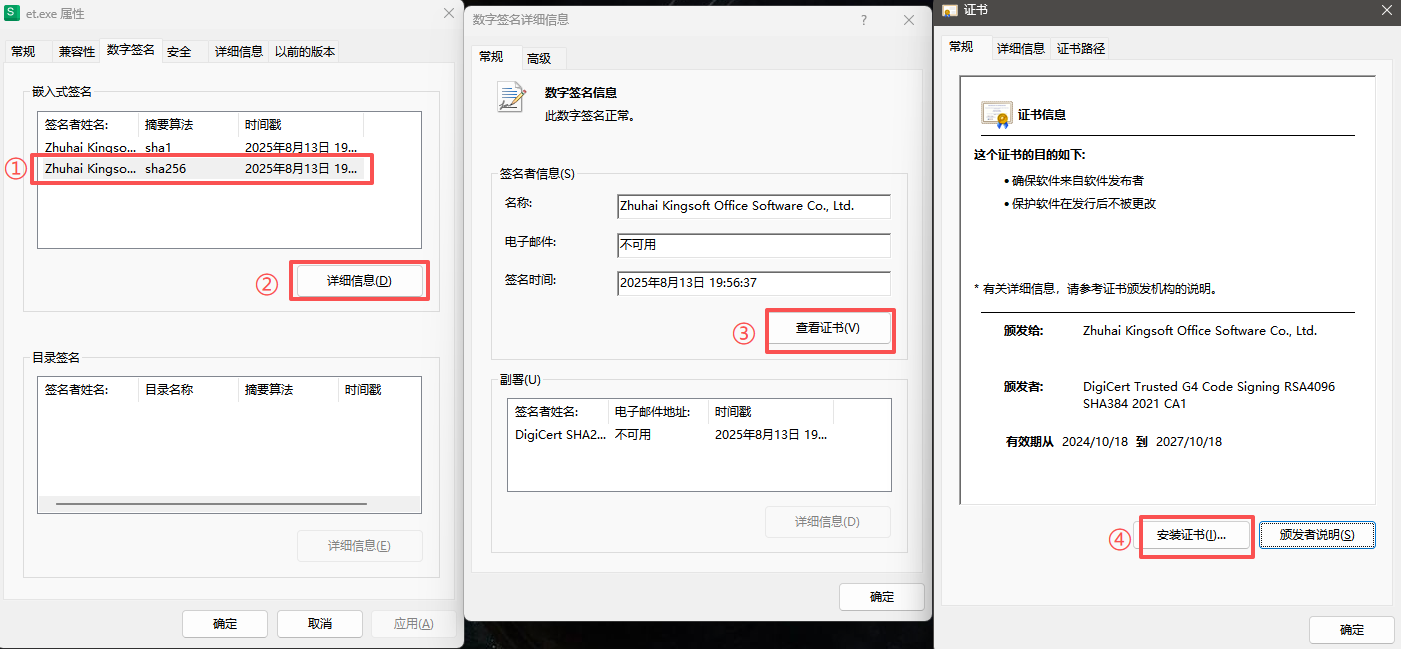Viewport: 1401px width, 649px height.
Task: Select the DigiCert countersignature row
Action: (670, 435)
